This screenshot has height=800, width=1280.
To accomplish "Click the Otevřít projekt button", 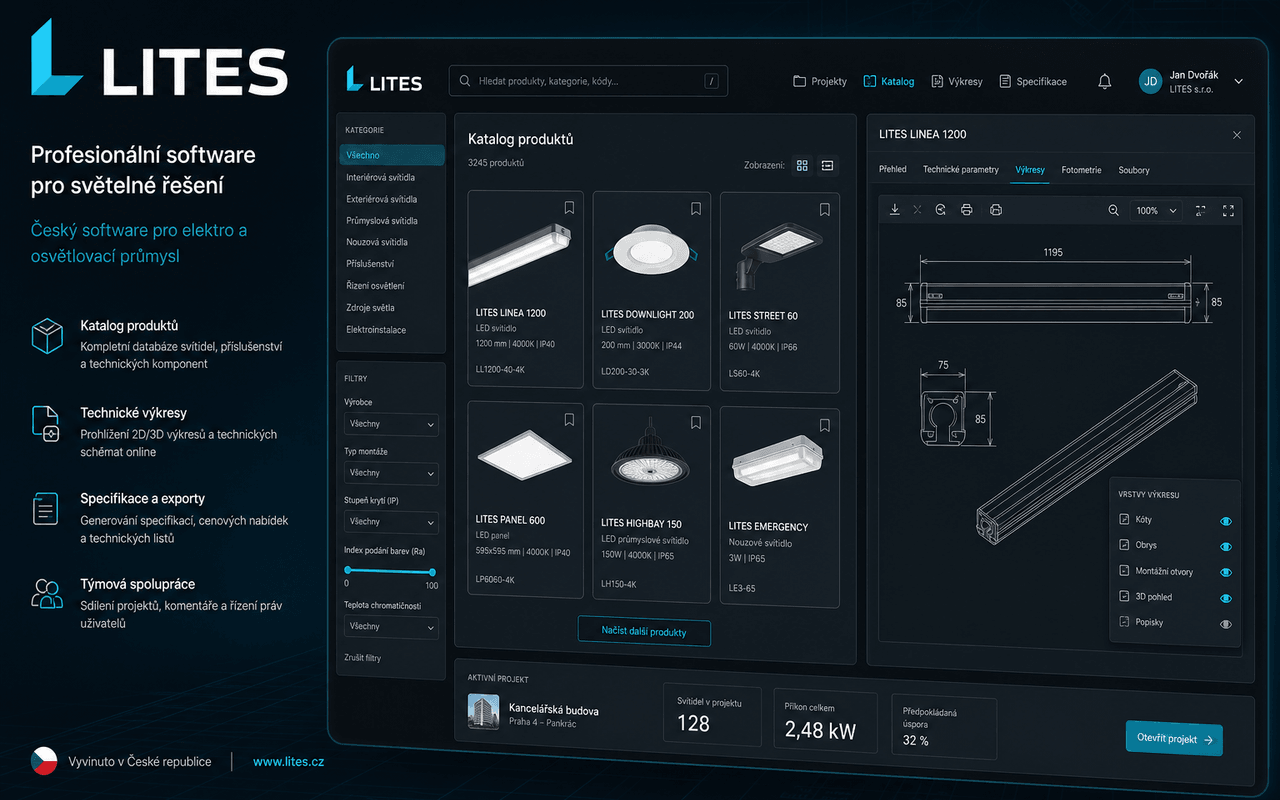I will 1174,739.
